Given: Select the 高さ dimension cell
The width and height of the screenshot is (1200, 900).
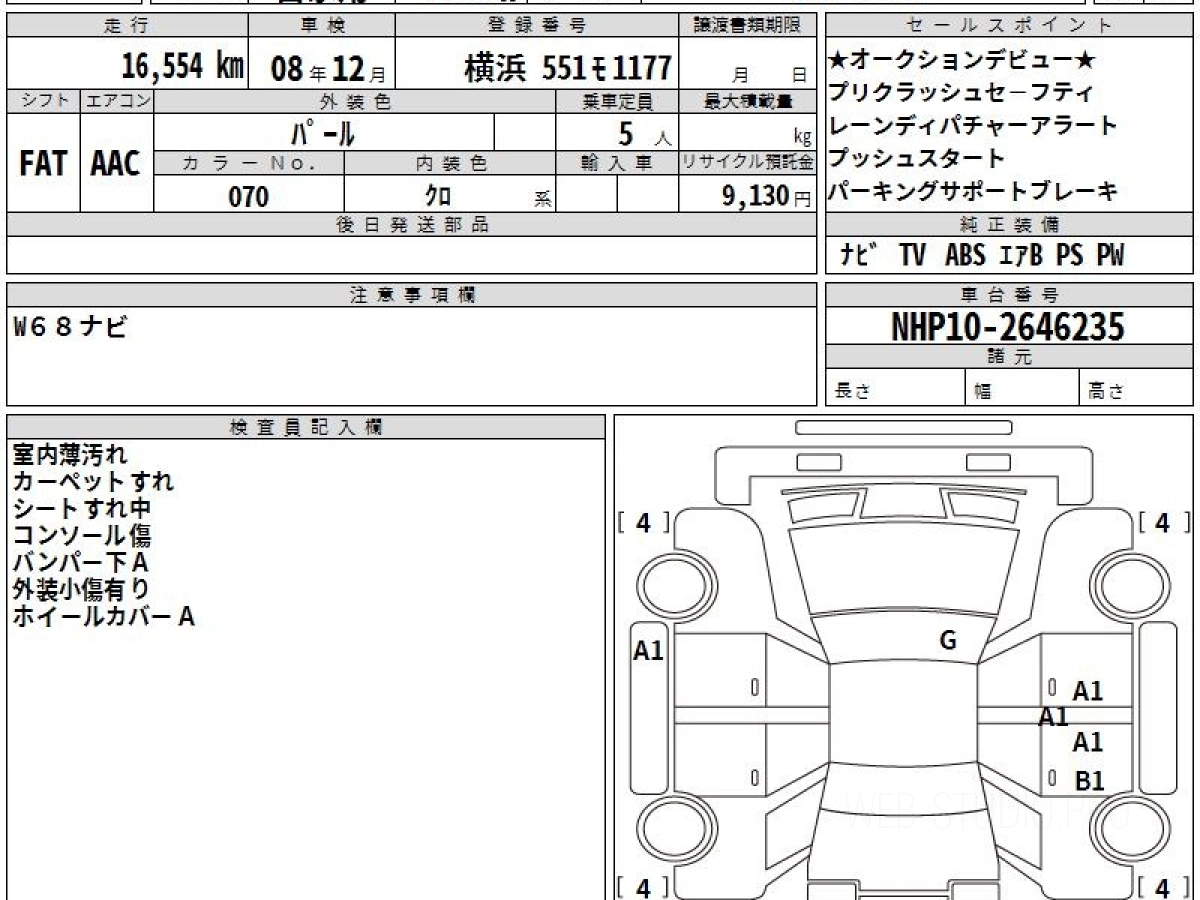Looking at the screenshot, I should [1137, 389].
